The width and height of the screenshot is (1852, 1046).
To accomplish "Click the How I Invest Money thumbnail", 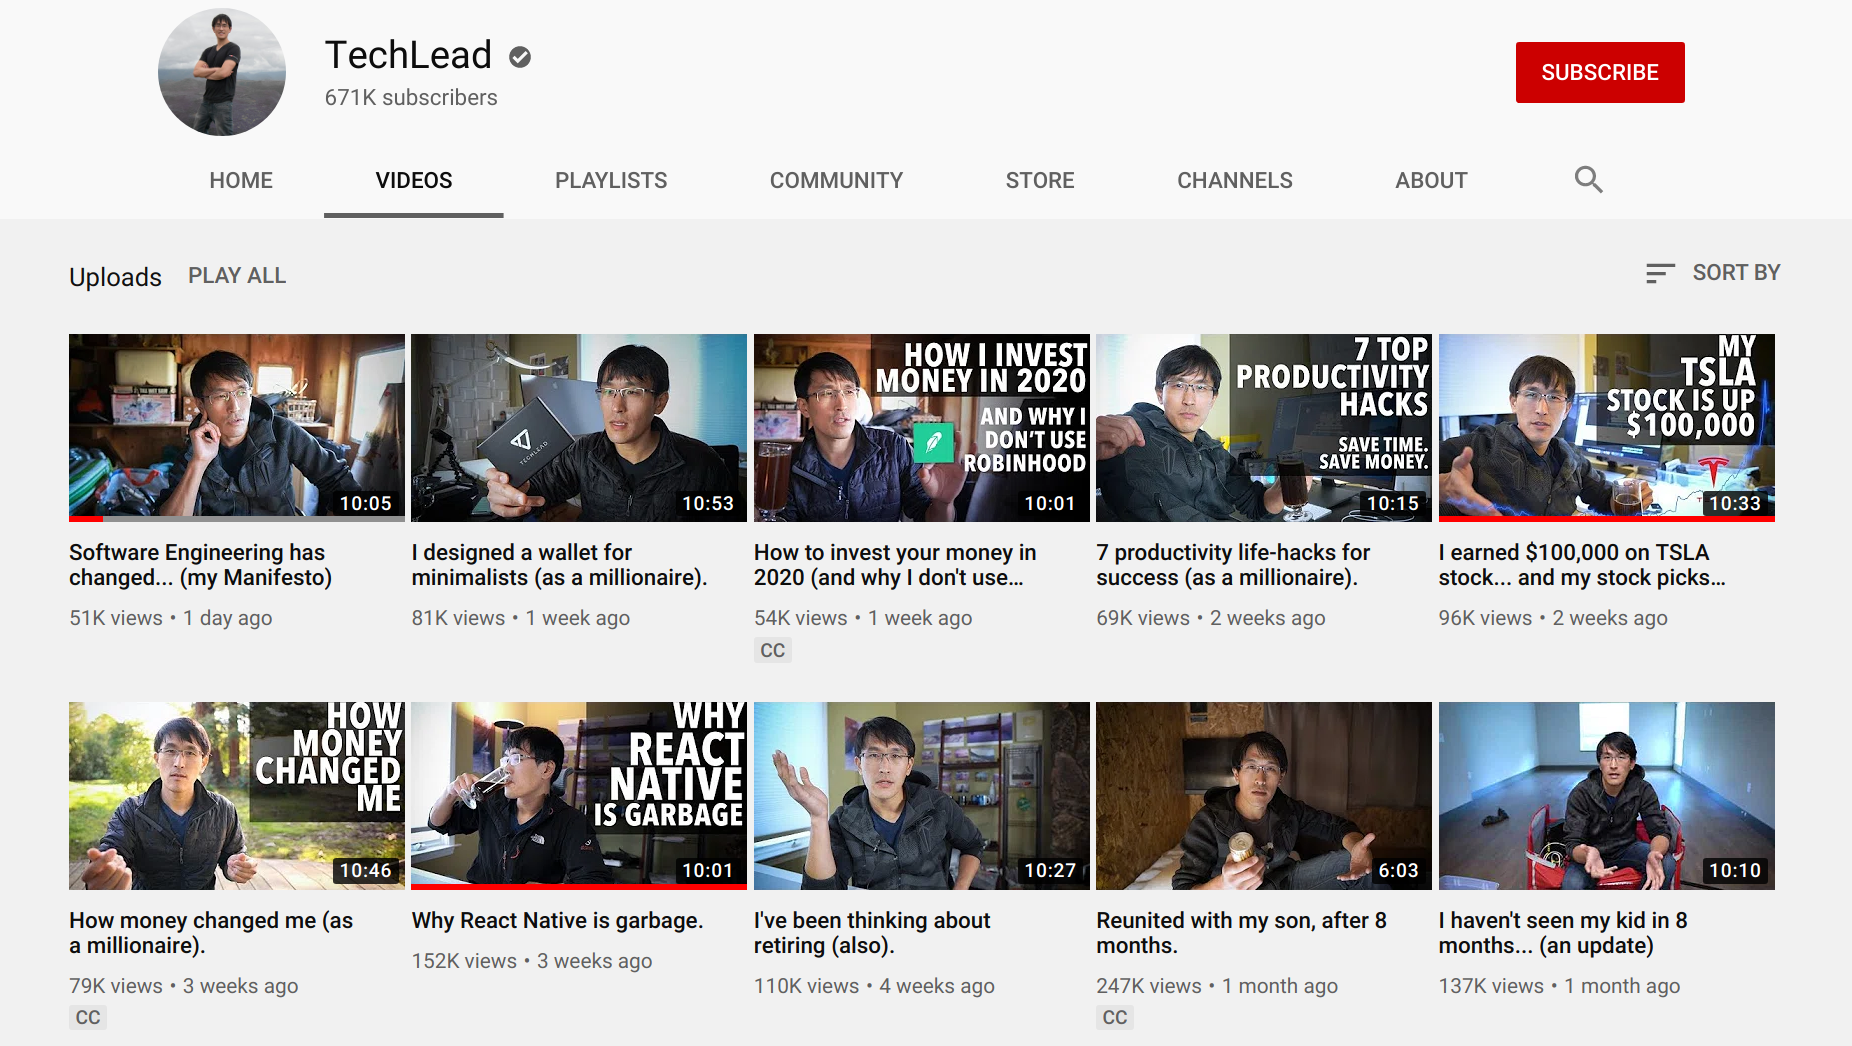I will tap(922, 428).
